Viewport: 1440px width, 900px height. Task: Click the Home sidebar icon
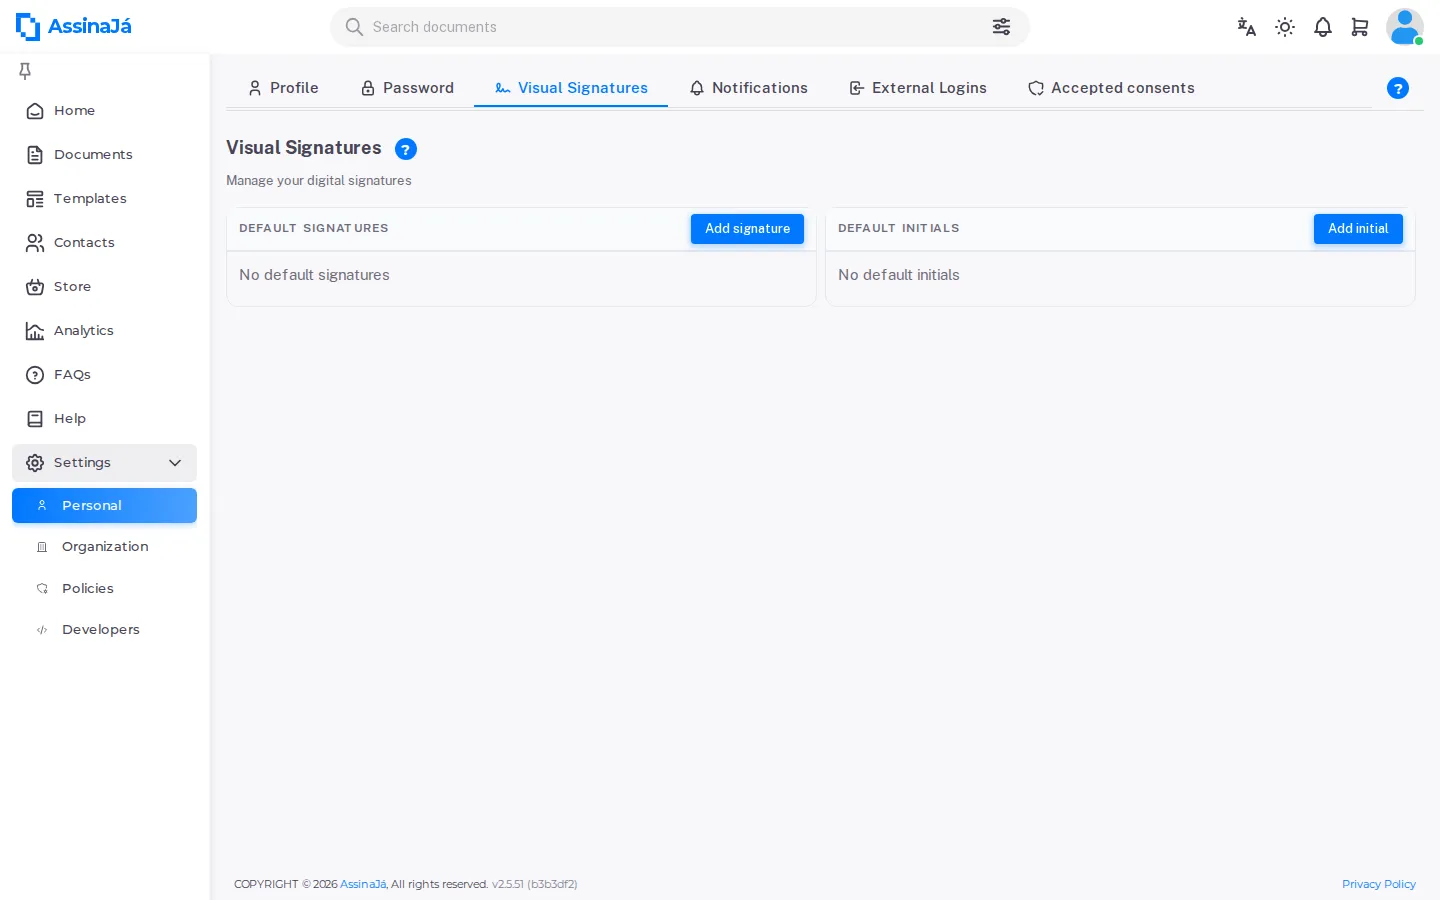pyautogui.click(x=35, y=111)
